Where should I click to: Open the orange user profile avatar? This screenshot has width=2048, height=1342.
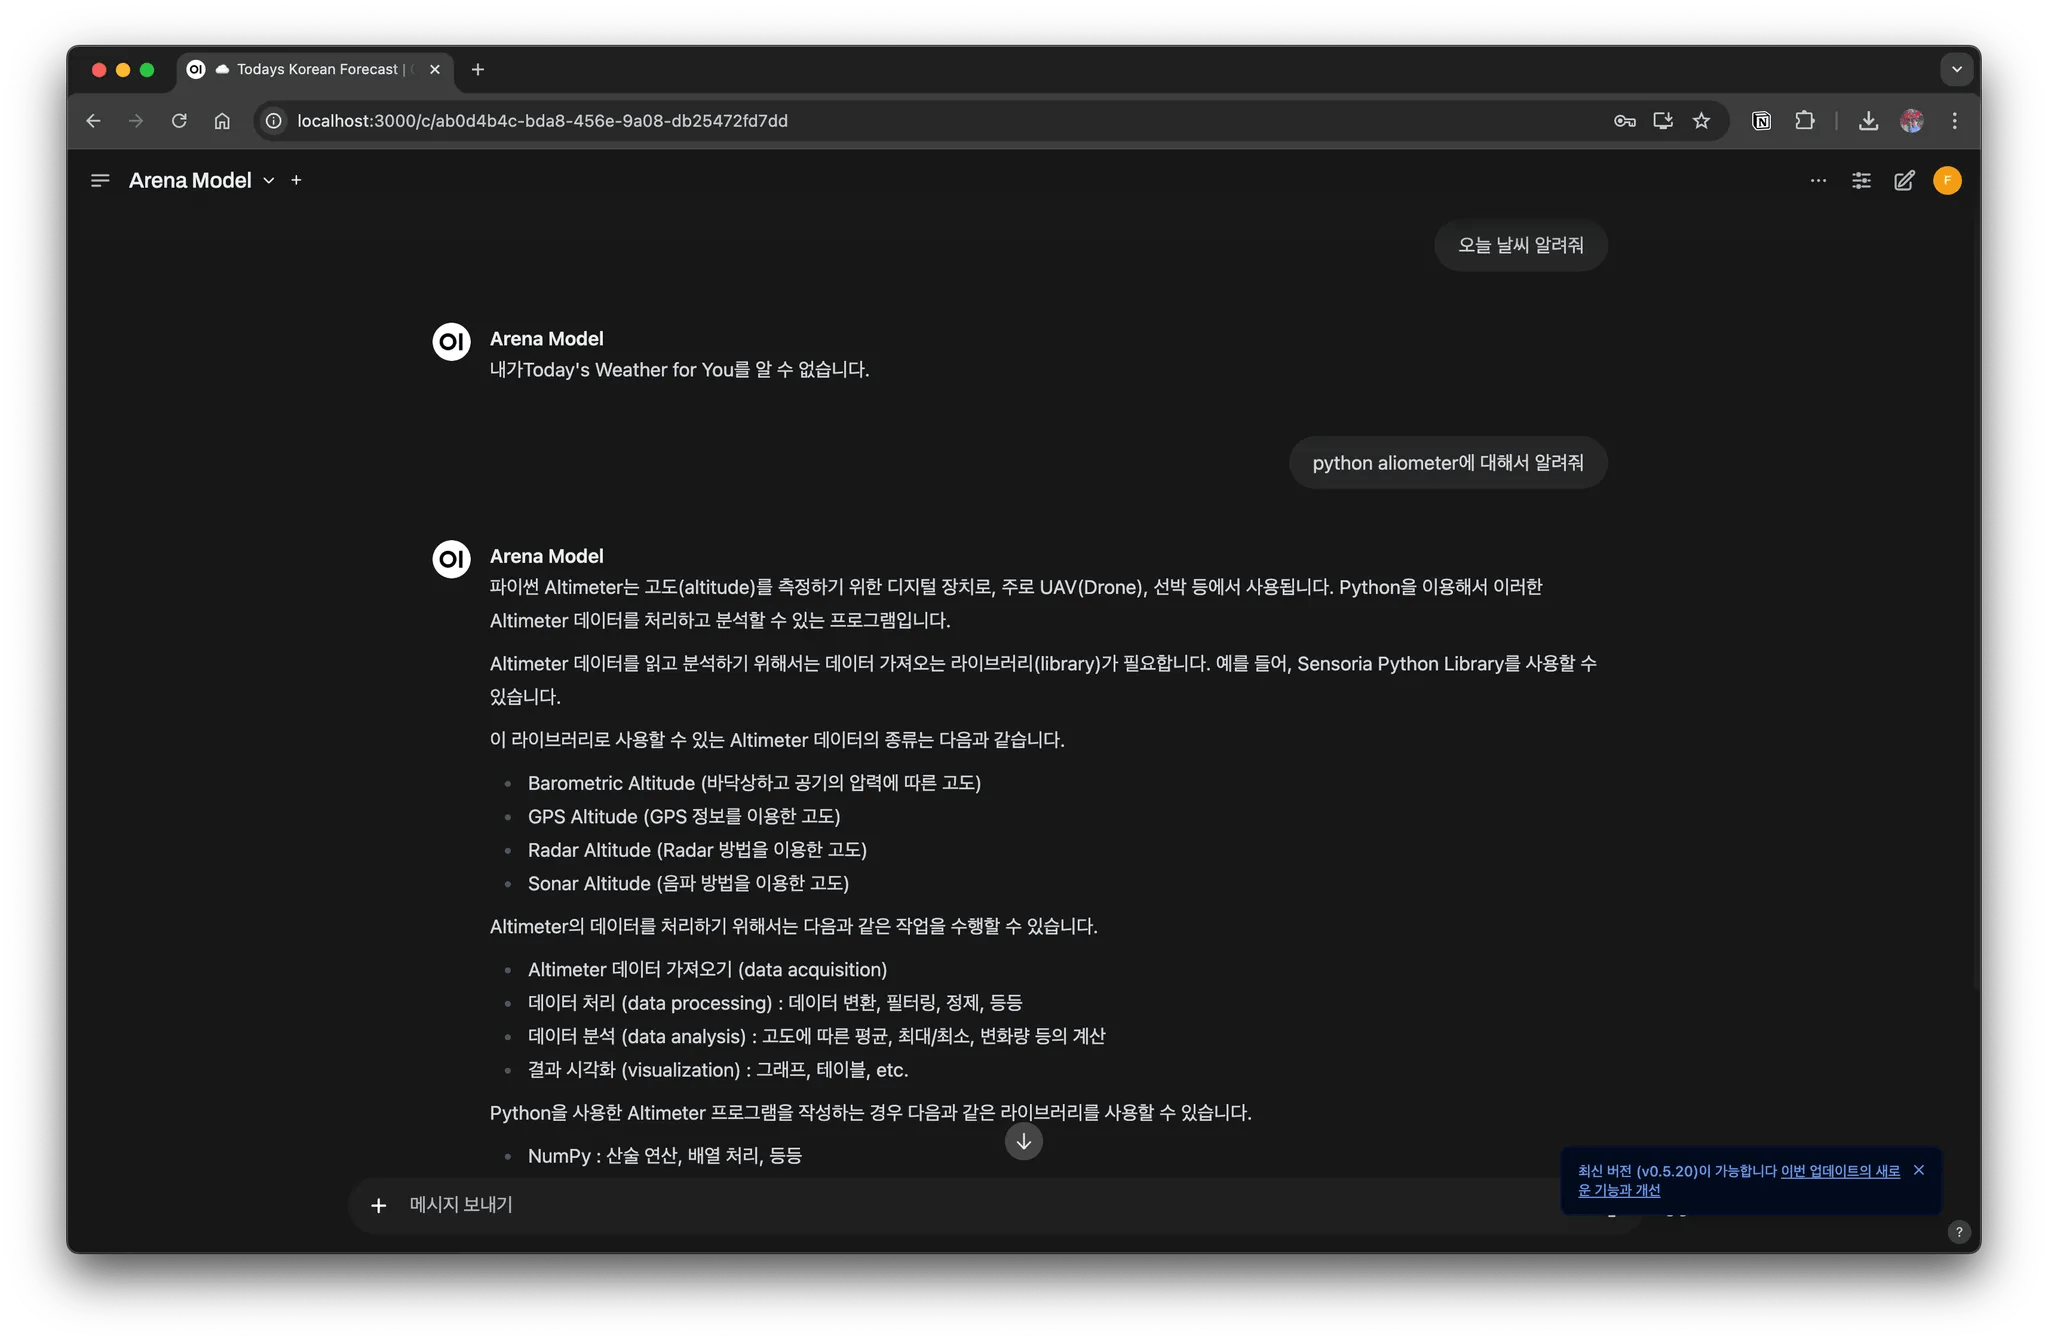1947,180
